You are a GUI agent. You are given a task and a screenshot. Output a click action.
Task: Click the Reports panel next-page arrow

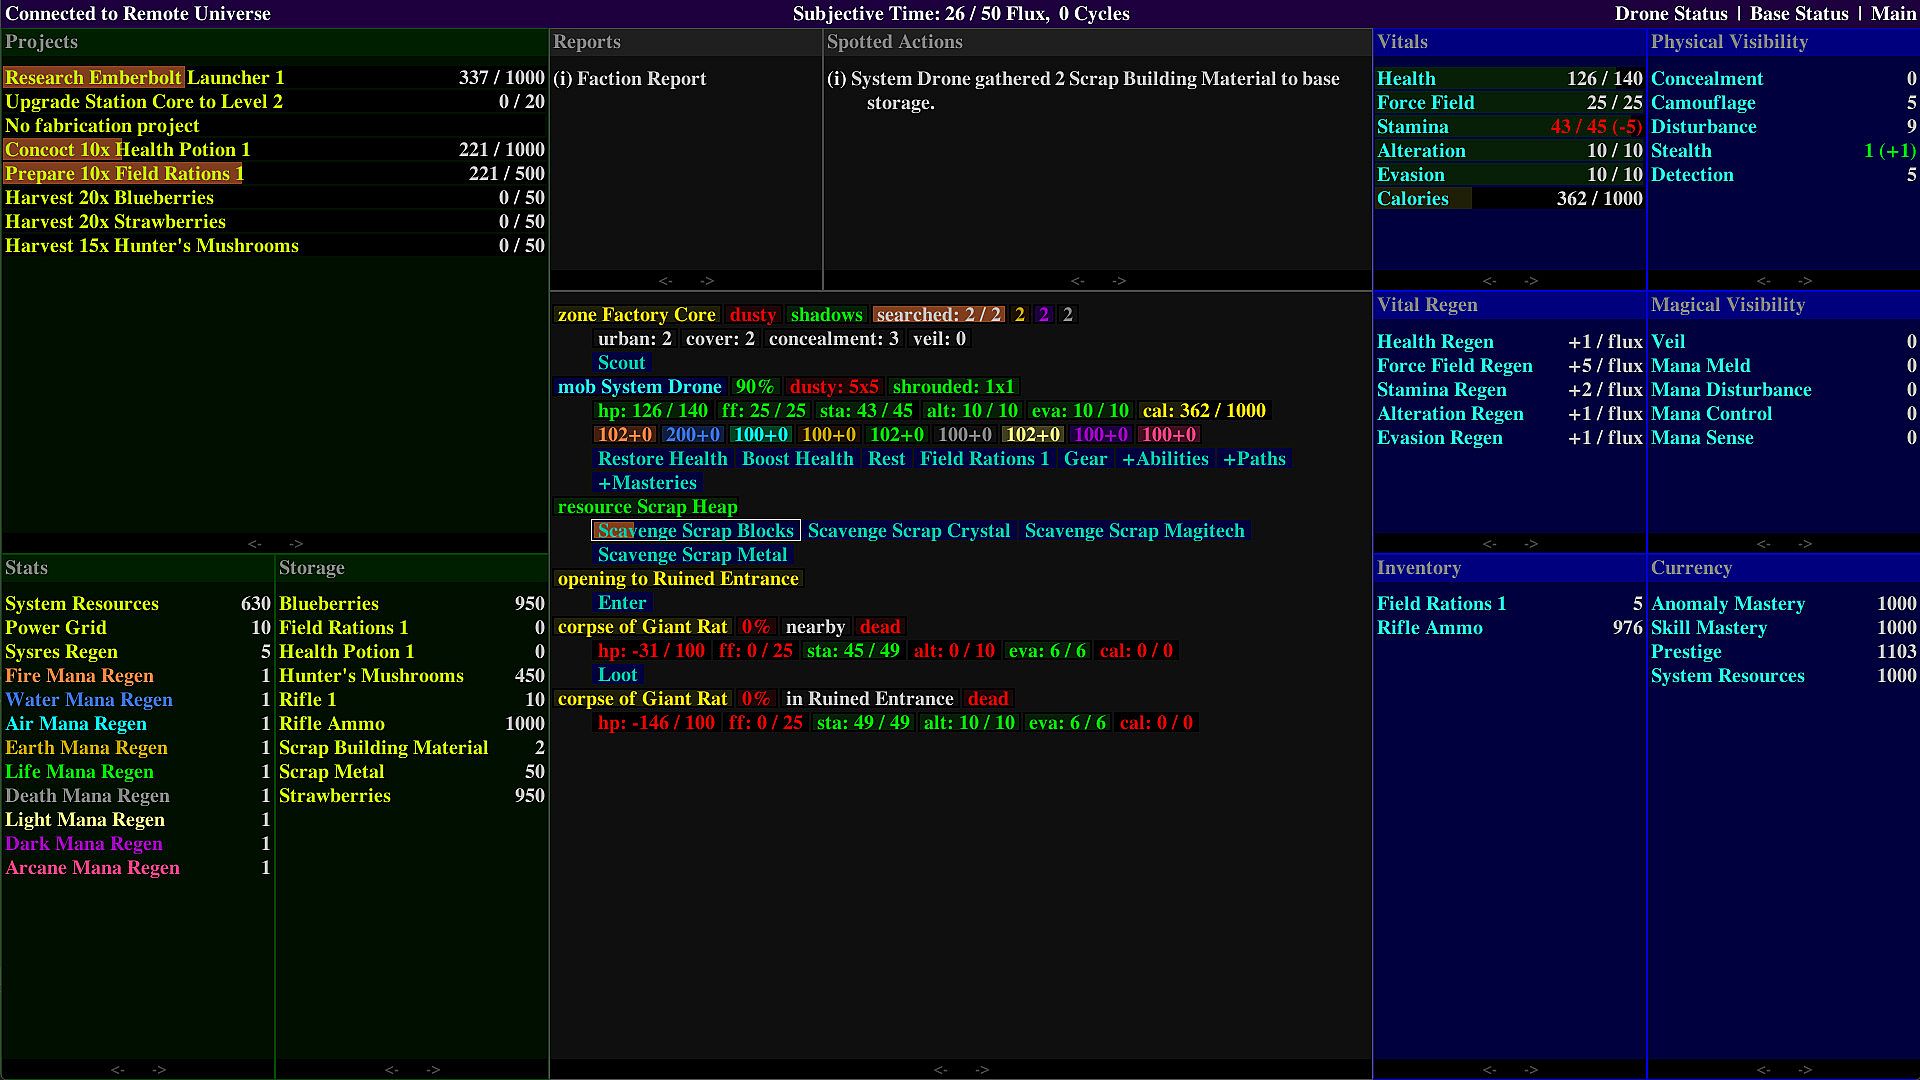click(x=707, y=281)
